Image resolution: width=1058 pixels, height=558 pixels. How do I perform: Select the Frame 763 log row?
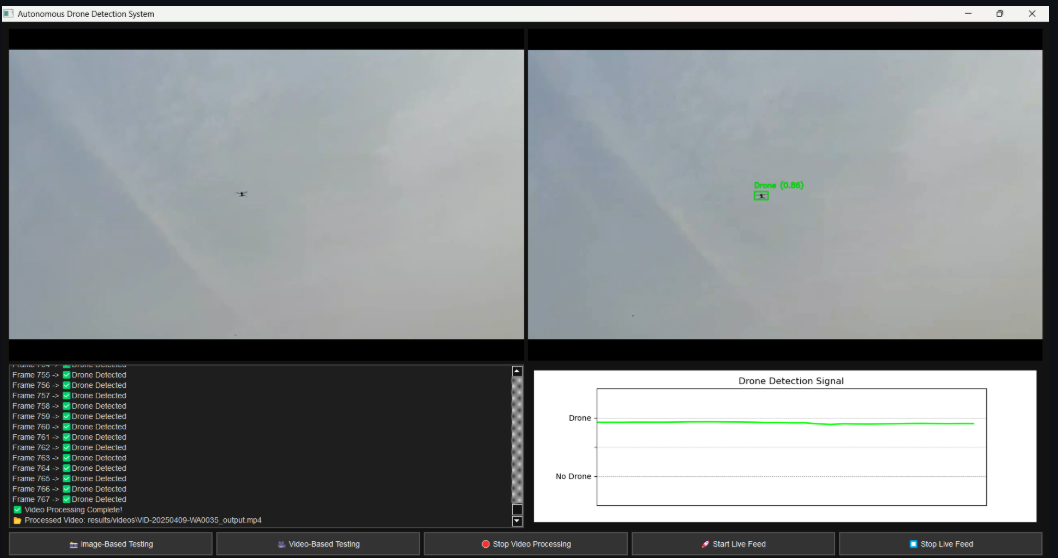point(69,457)
